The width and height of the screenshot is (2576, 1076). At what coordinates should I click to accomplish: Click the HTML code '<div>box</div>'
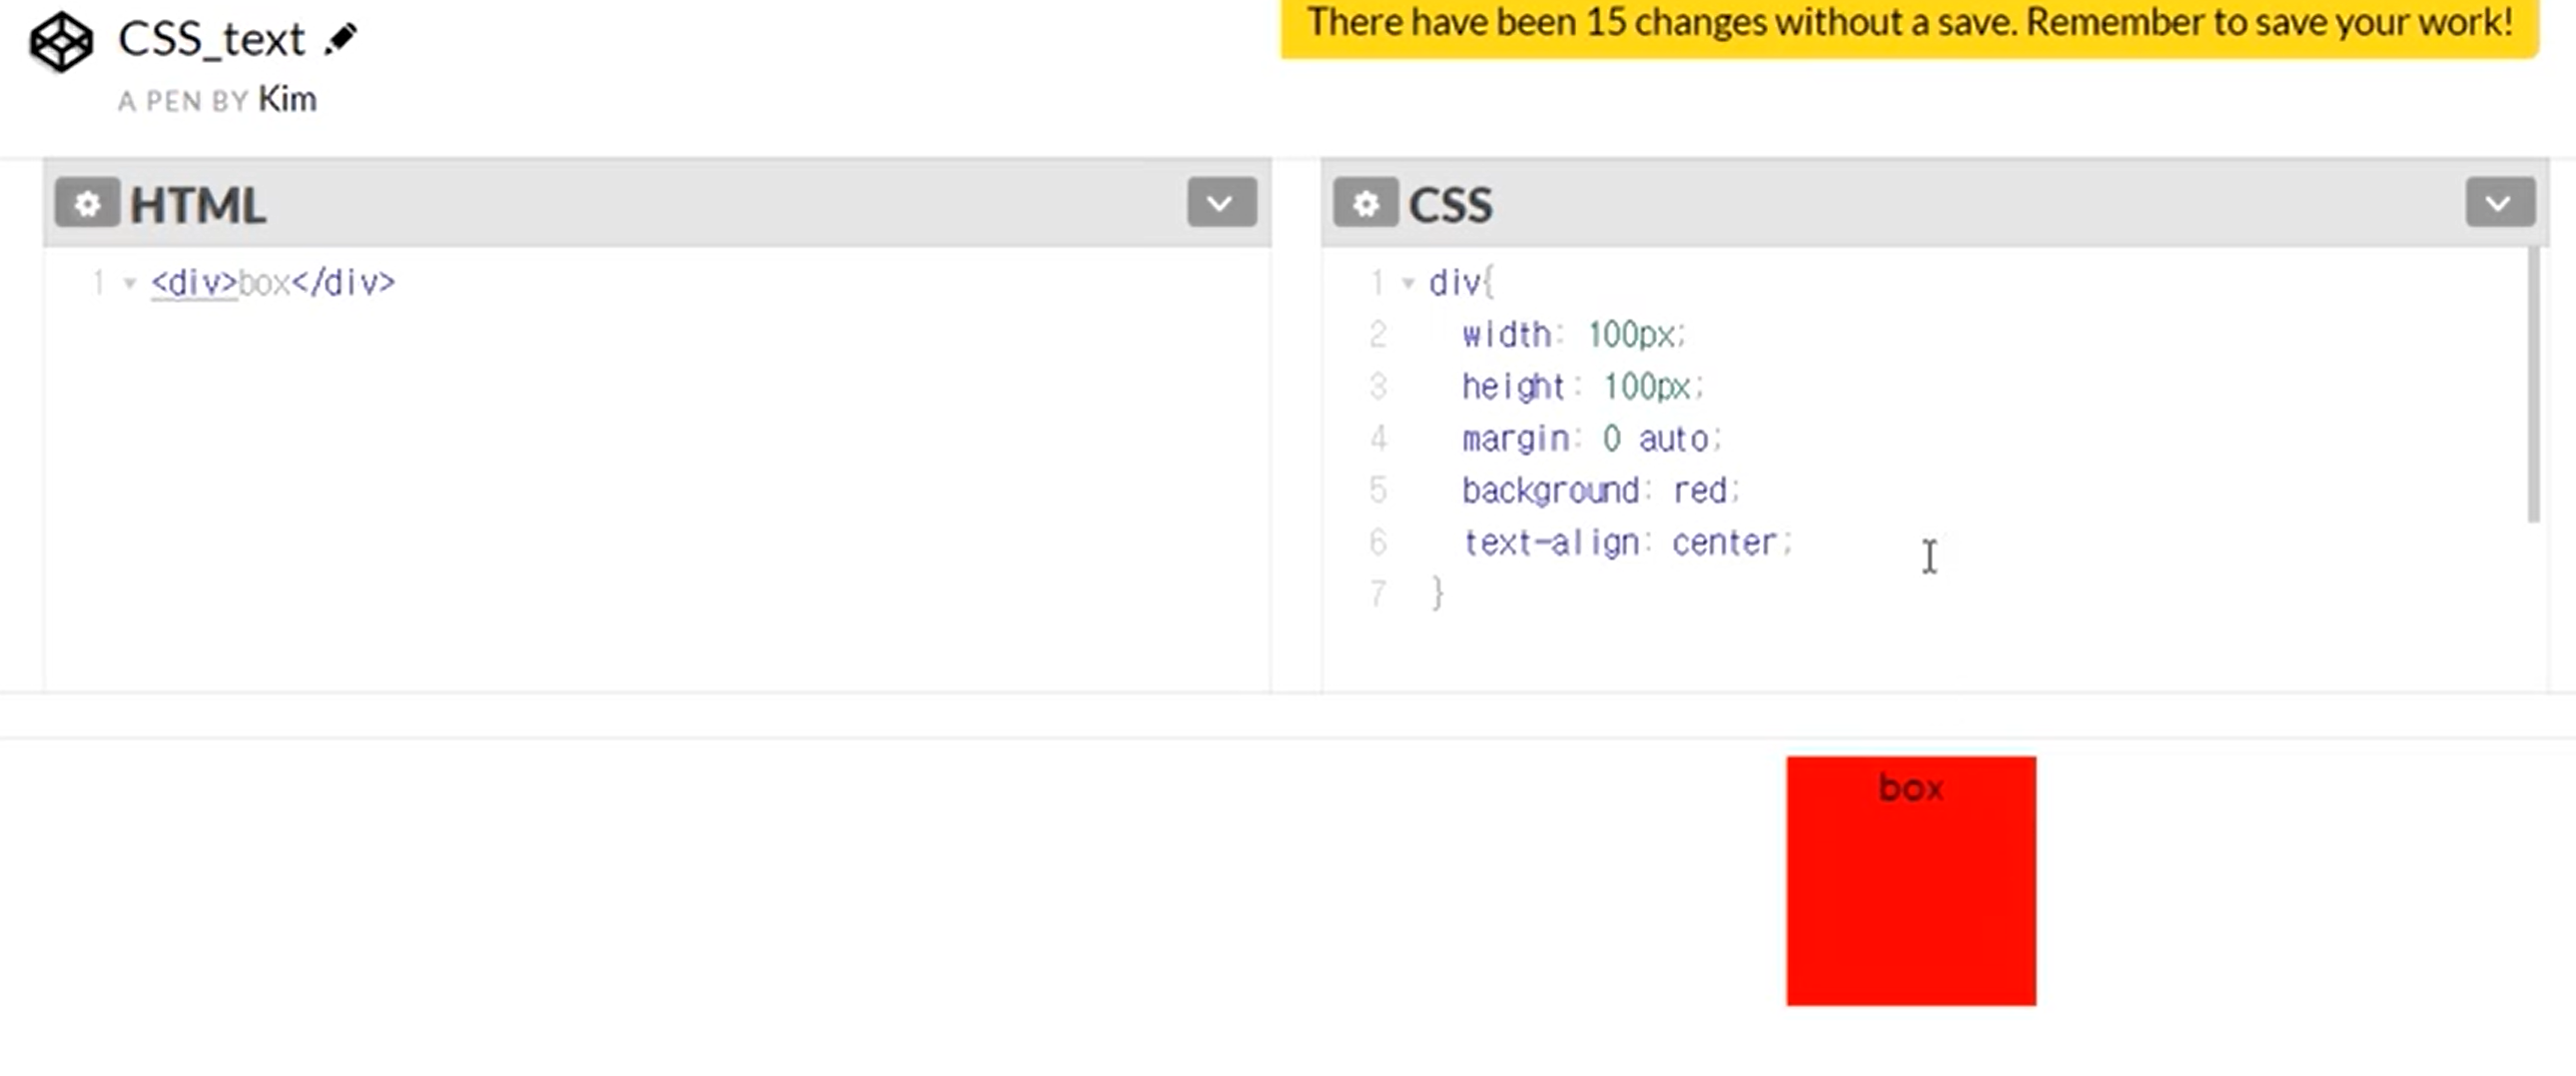tap(273, 283)
